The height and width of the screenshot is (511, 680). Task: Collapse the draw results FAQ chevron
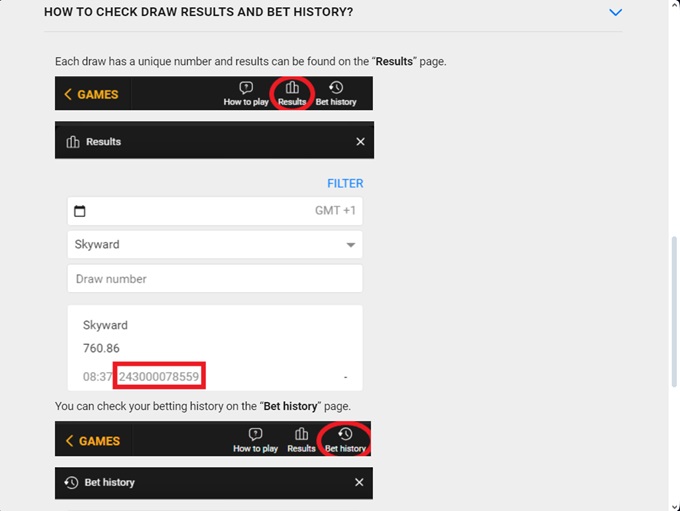tap(615, 12)
